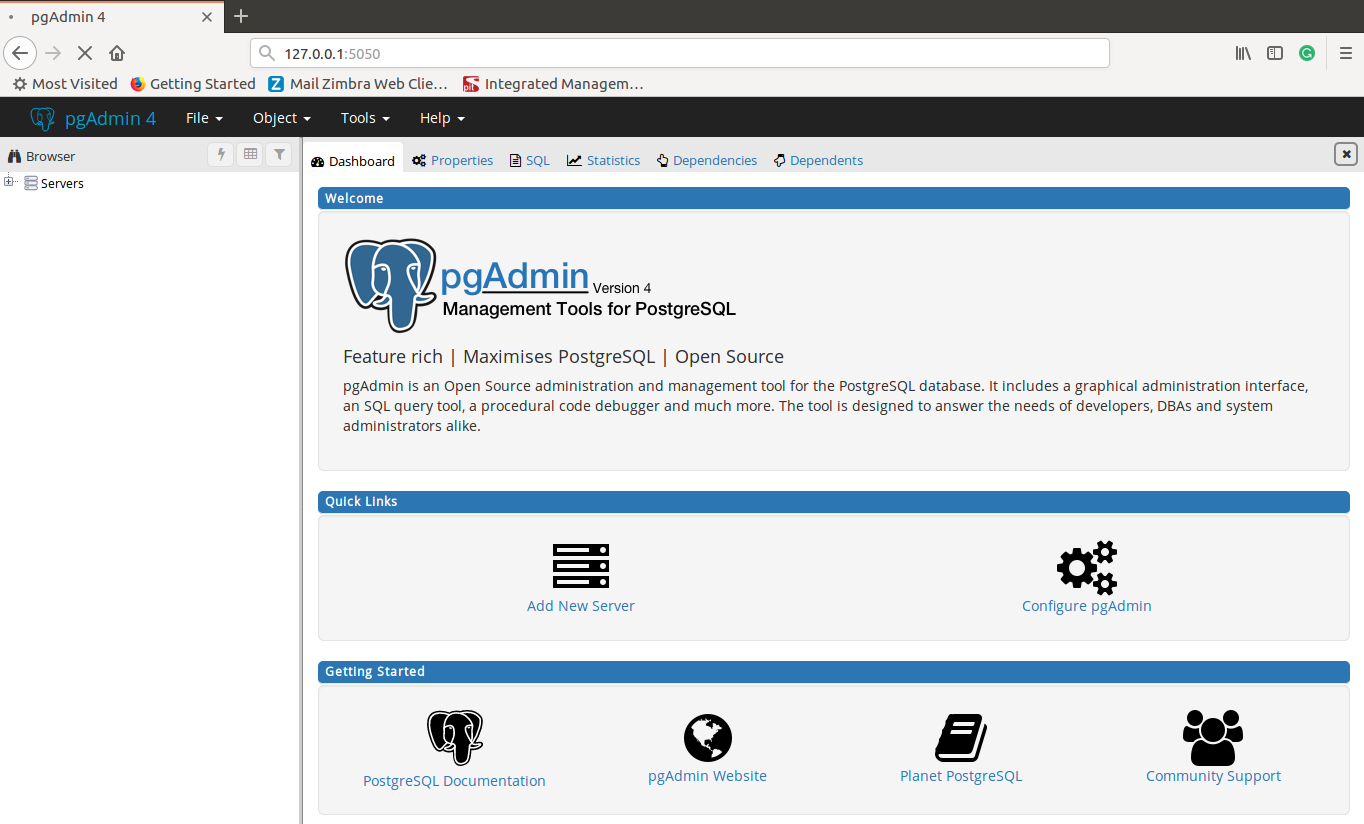Screen dimensions: 1364x824
Task: Switch to the SQL tab
Action: click(x=530, y=160)
